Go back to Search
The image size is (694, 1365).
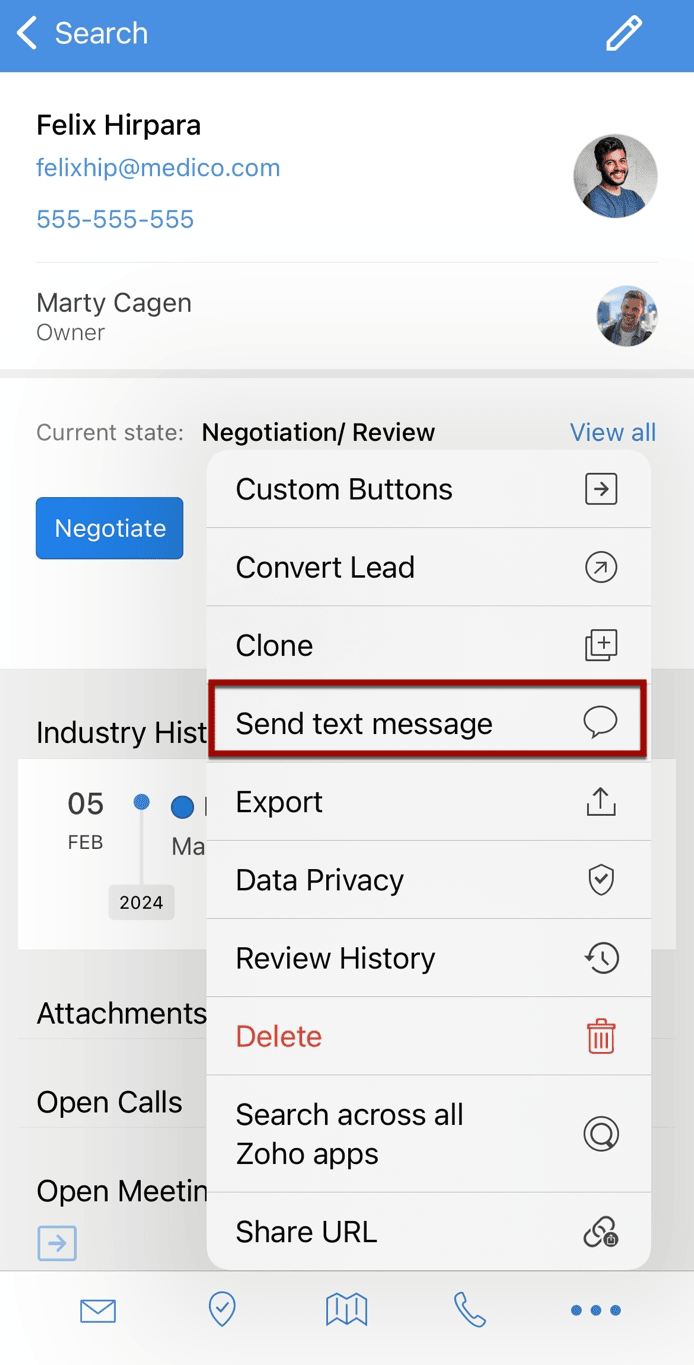coord(82,33)
